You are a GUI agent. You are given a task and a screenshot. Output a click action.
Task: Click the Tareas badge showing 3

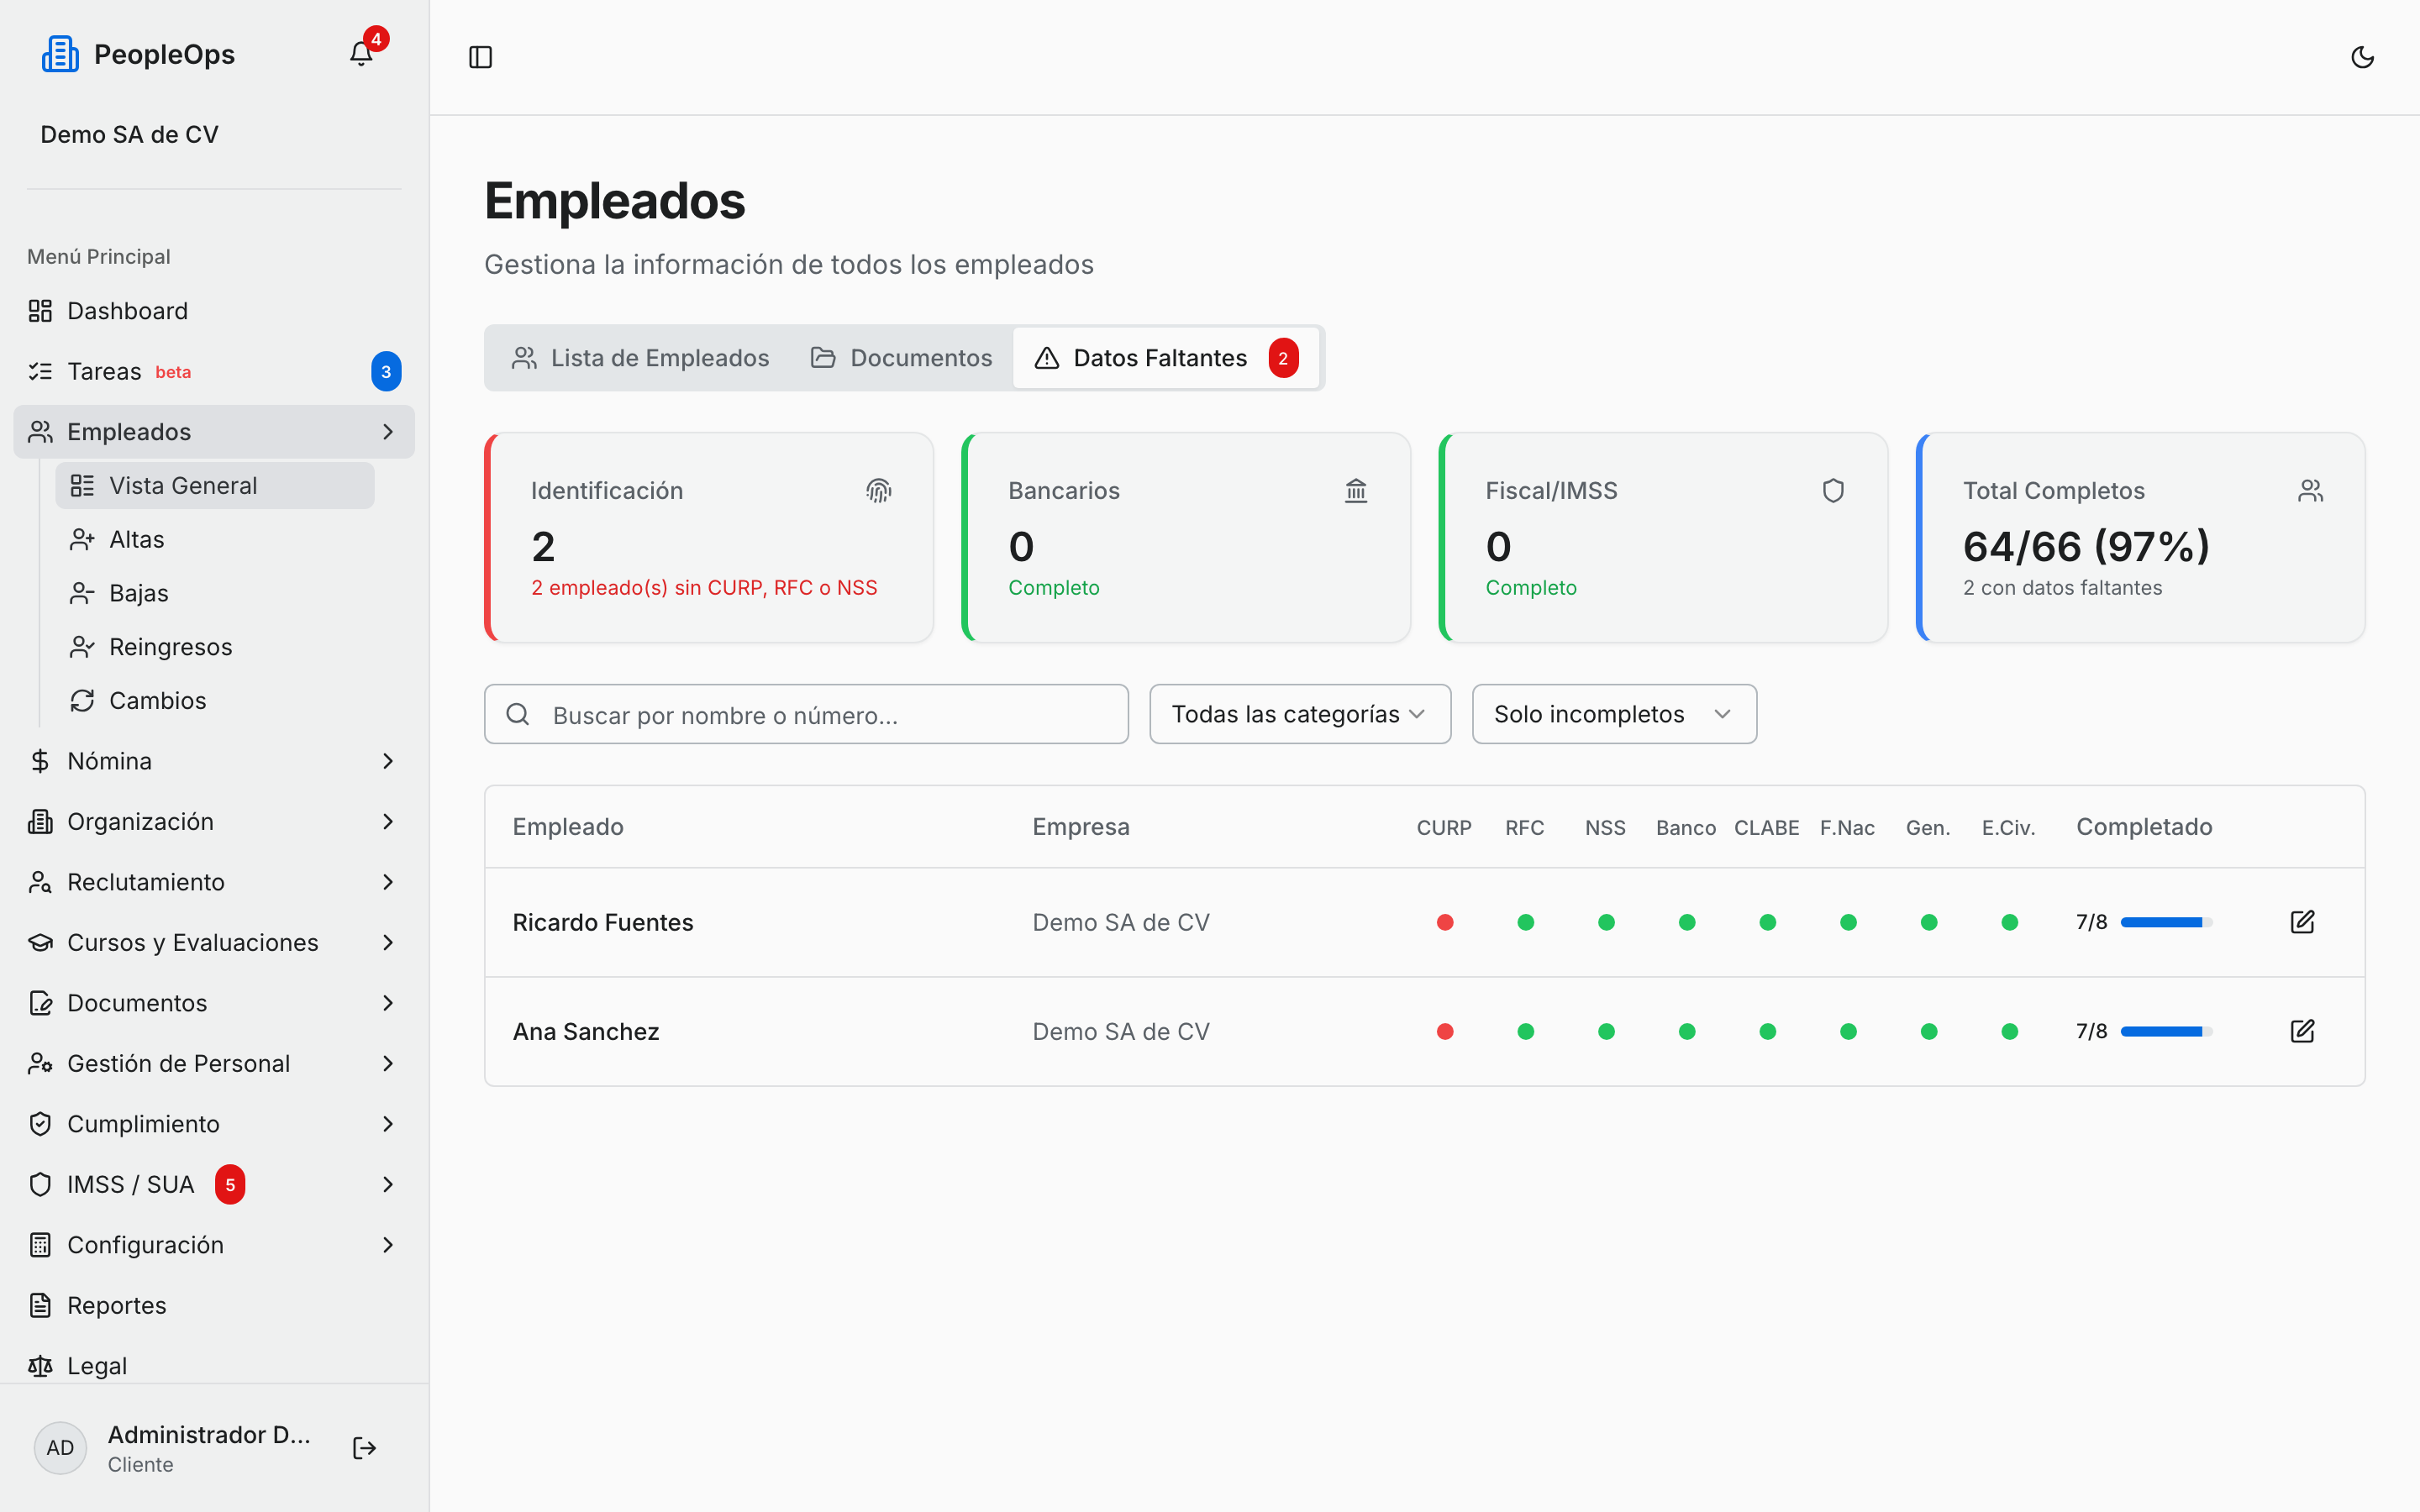point(386,372)
